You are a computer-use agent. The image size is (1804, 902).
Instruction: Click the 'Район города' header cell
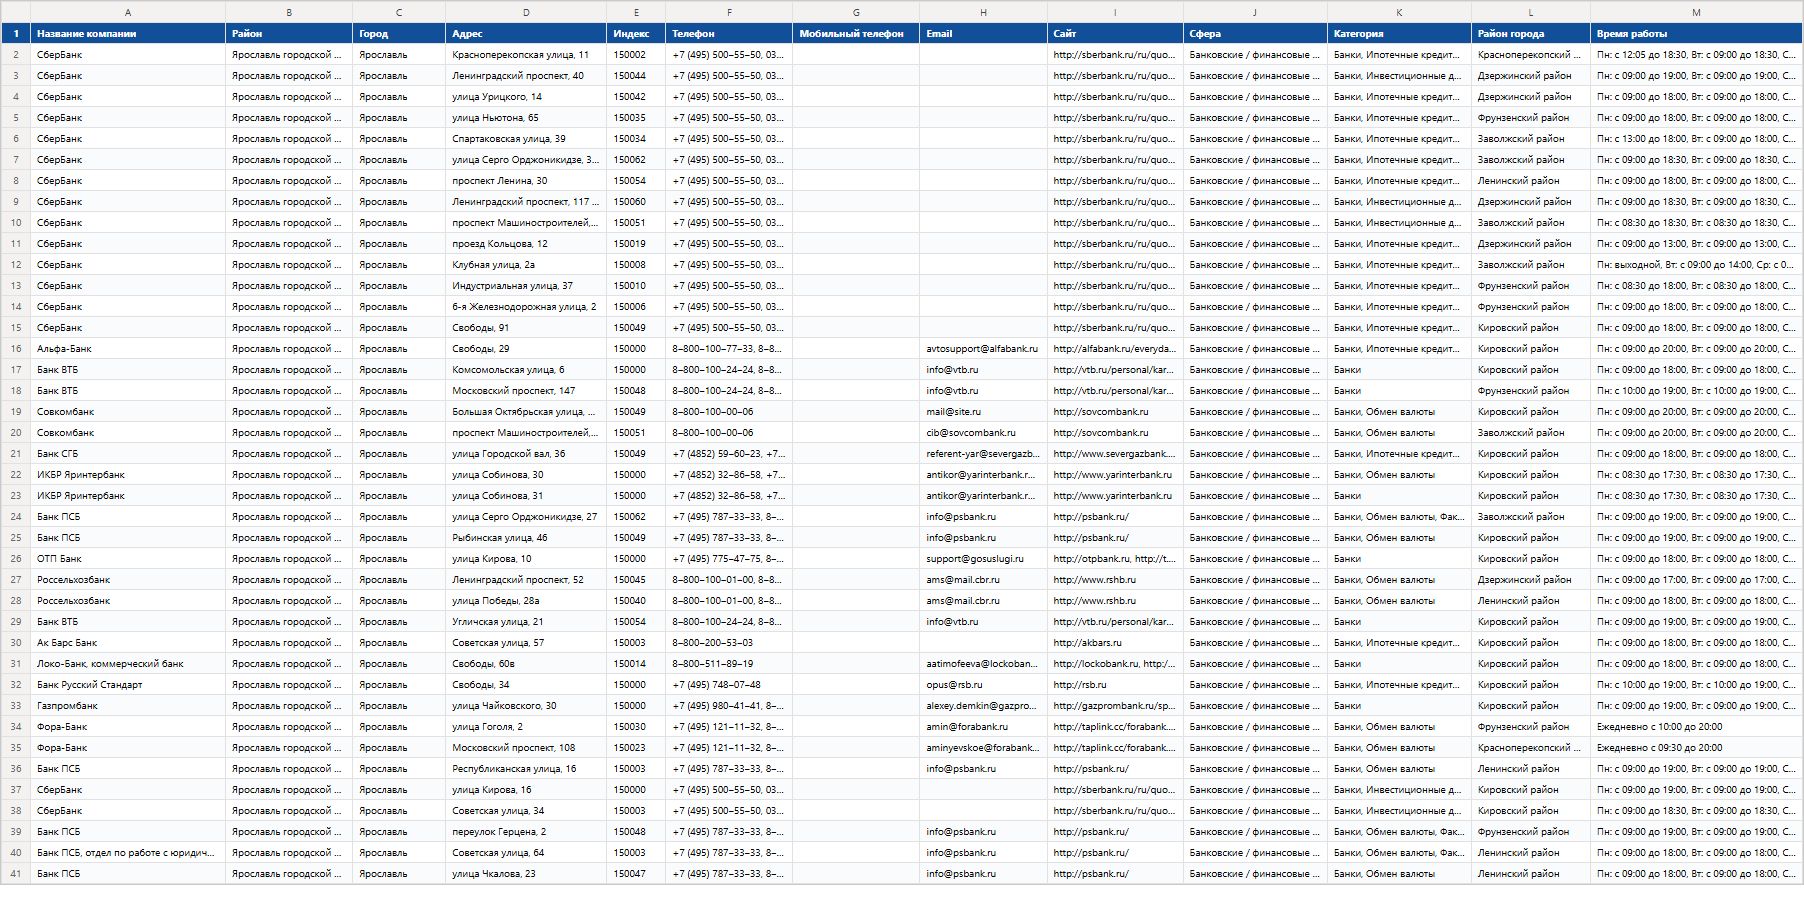(1531, 34)
